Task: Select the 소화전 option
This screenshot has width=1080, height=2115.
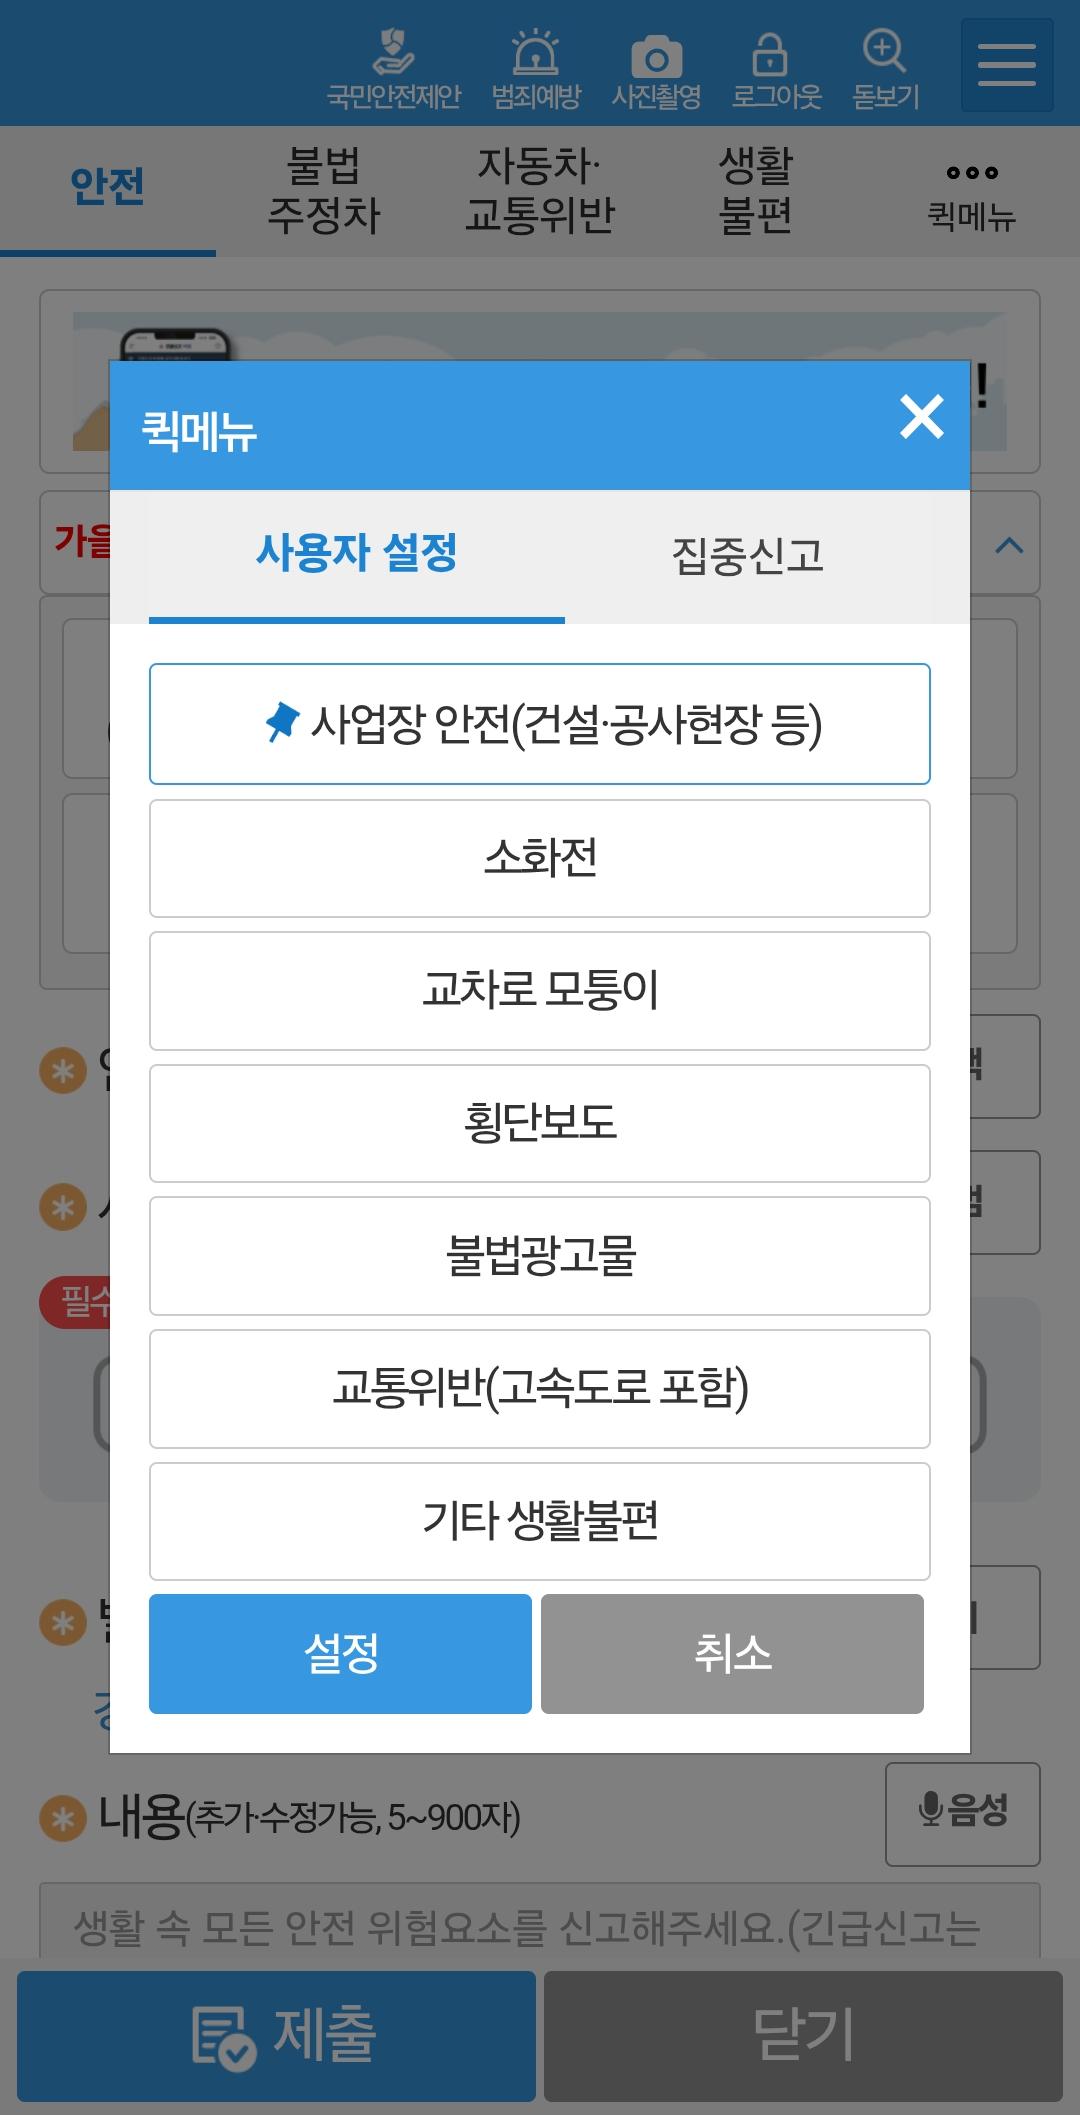Action: click(x=540, y=858)
